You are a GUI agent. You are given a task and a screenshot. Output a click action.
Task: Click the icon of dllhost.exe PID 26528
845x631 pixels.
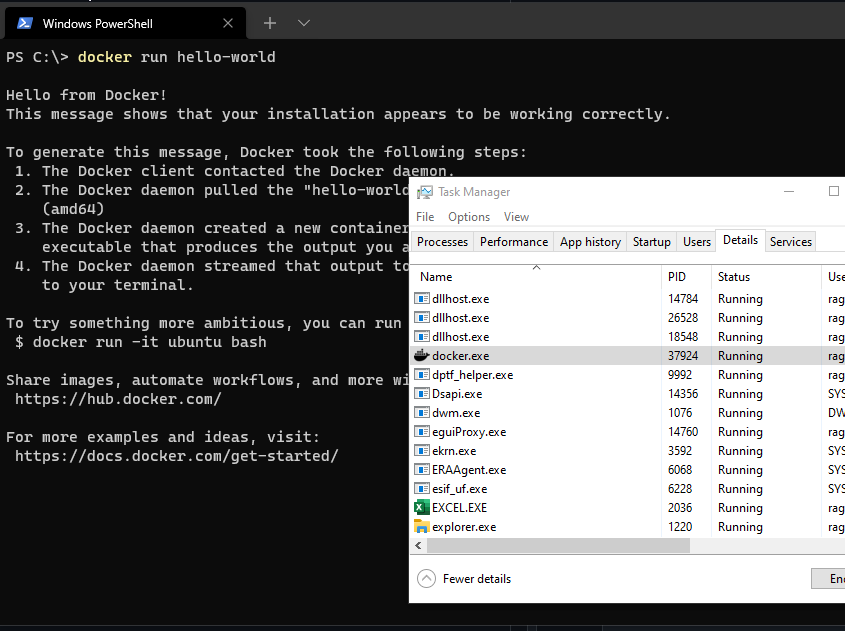[421, 317]
